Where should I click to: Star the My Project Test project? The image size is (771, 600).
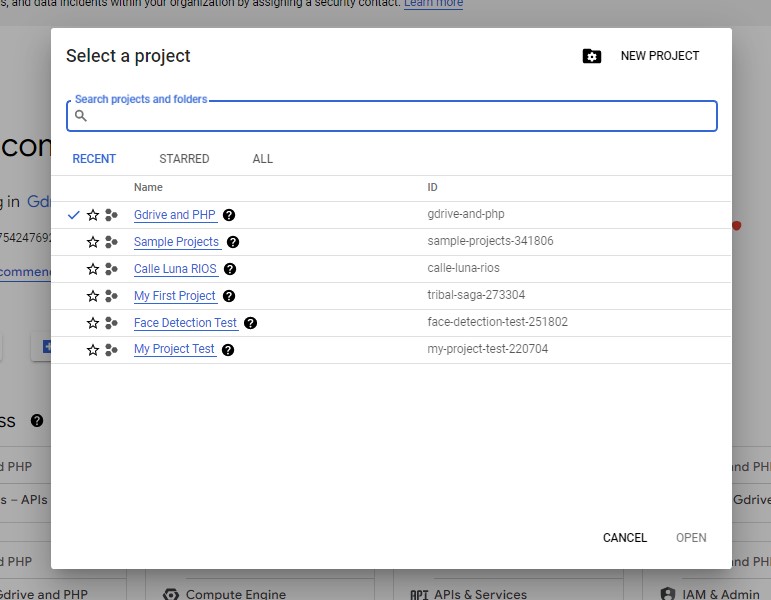point(92,350)
